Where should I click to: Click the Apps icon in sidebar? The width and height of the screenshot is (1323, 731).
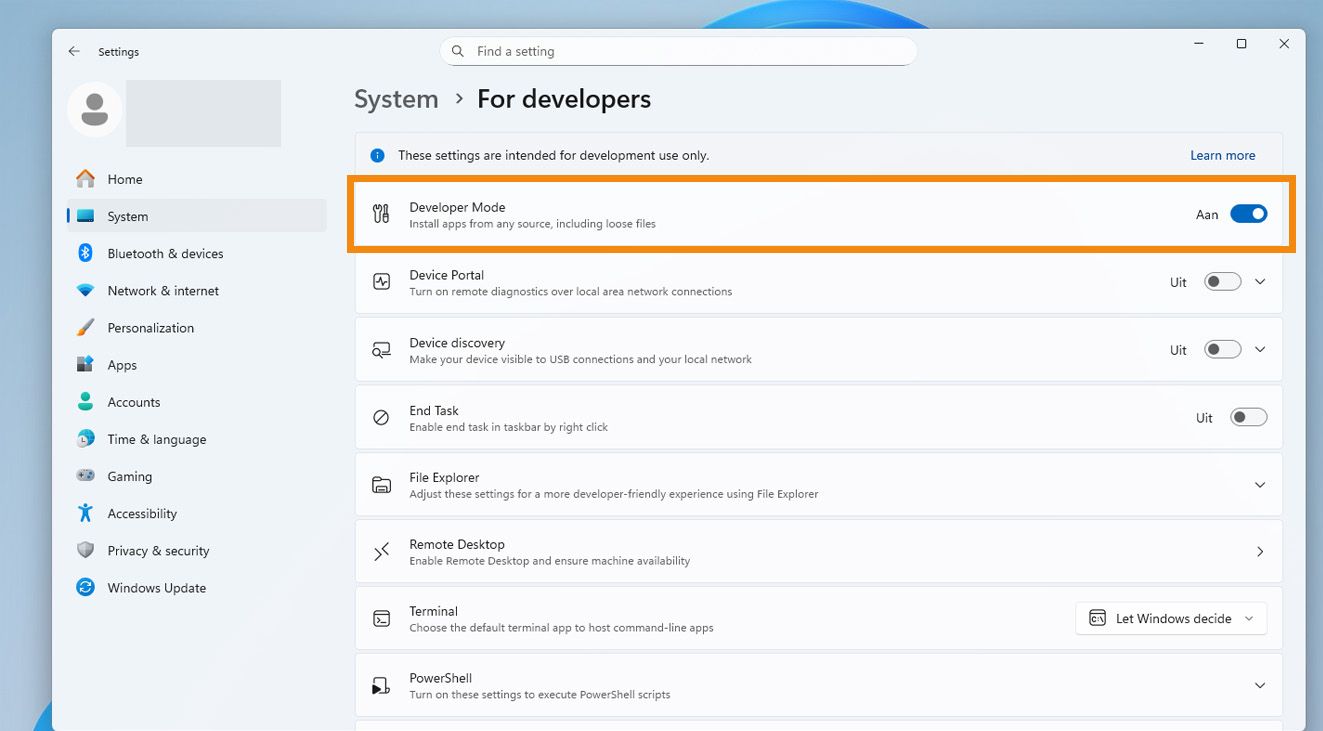(x=86, y=365)
